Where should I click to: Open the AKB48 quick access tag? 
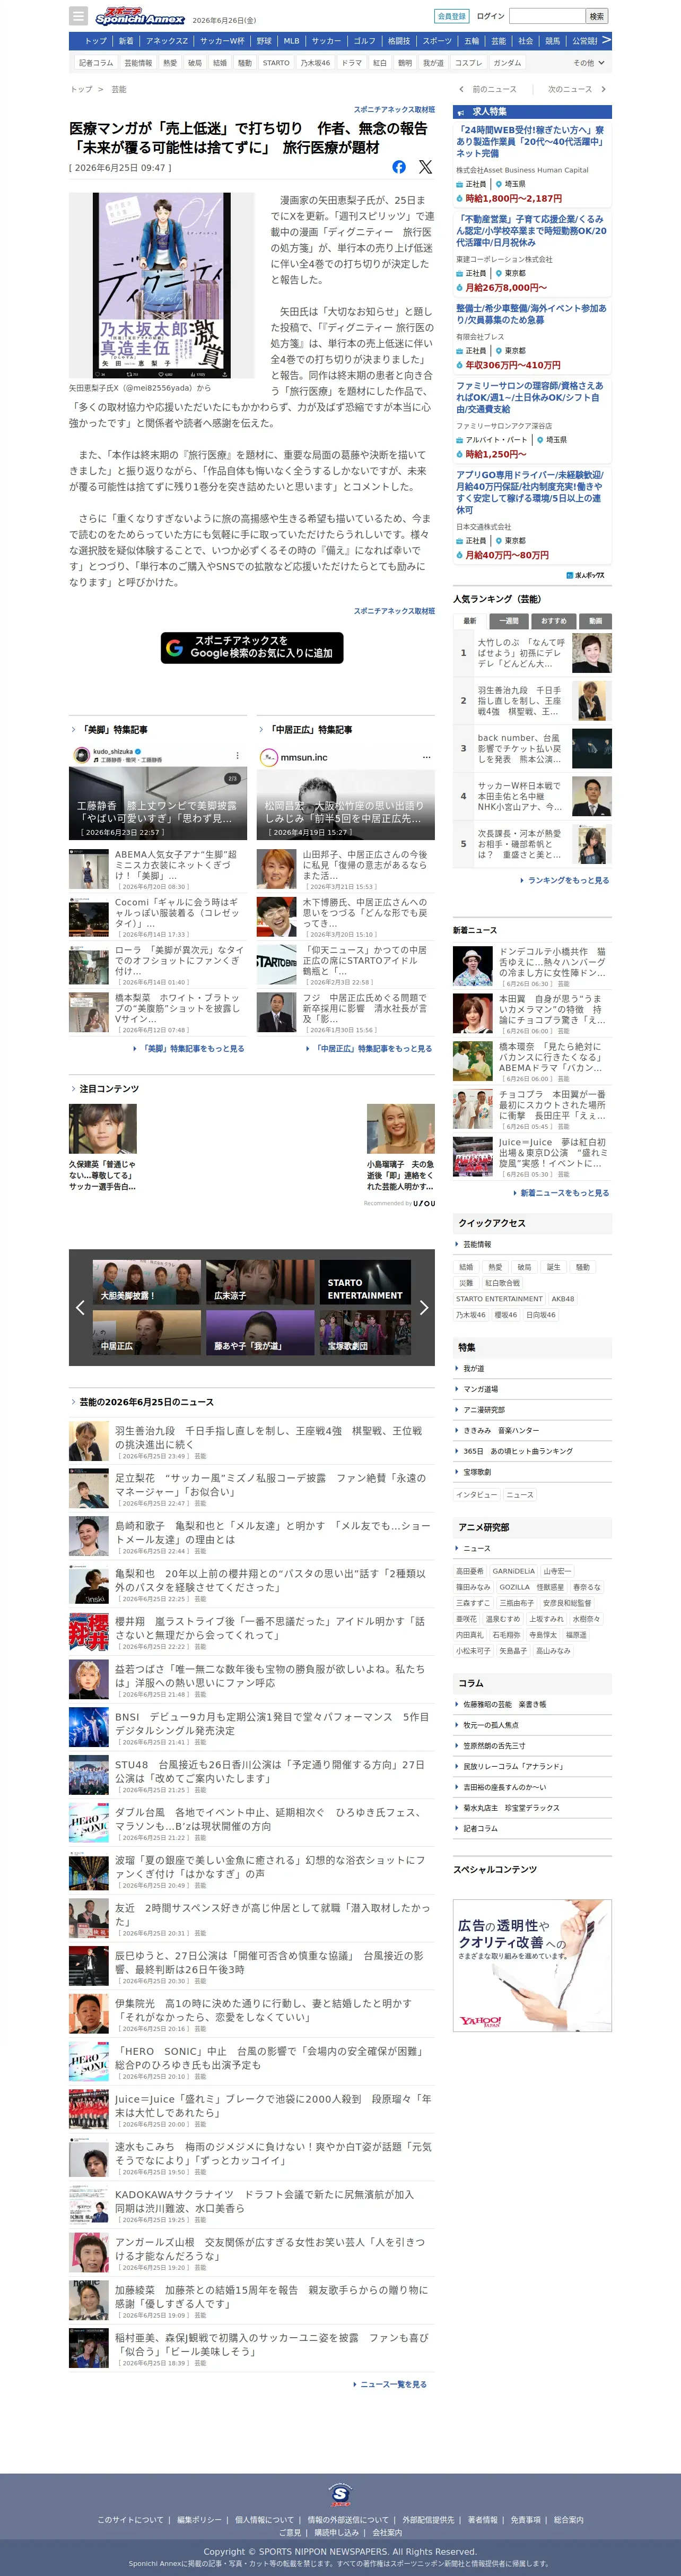[x=563, y=1299]
